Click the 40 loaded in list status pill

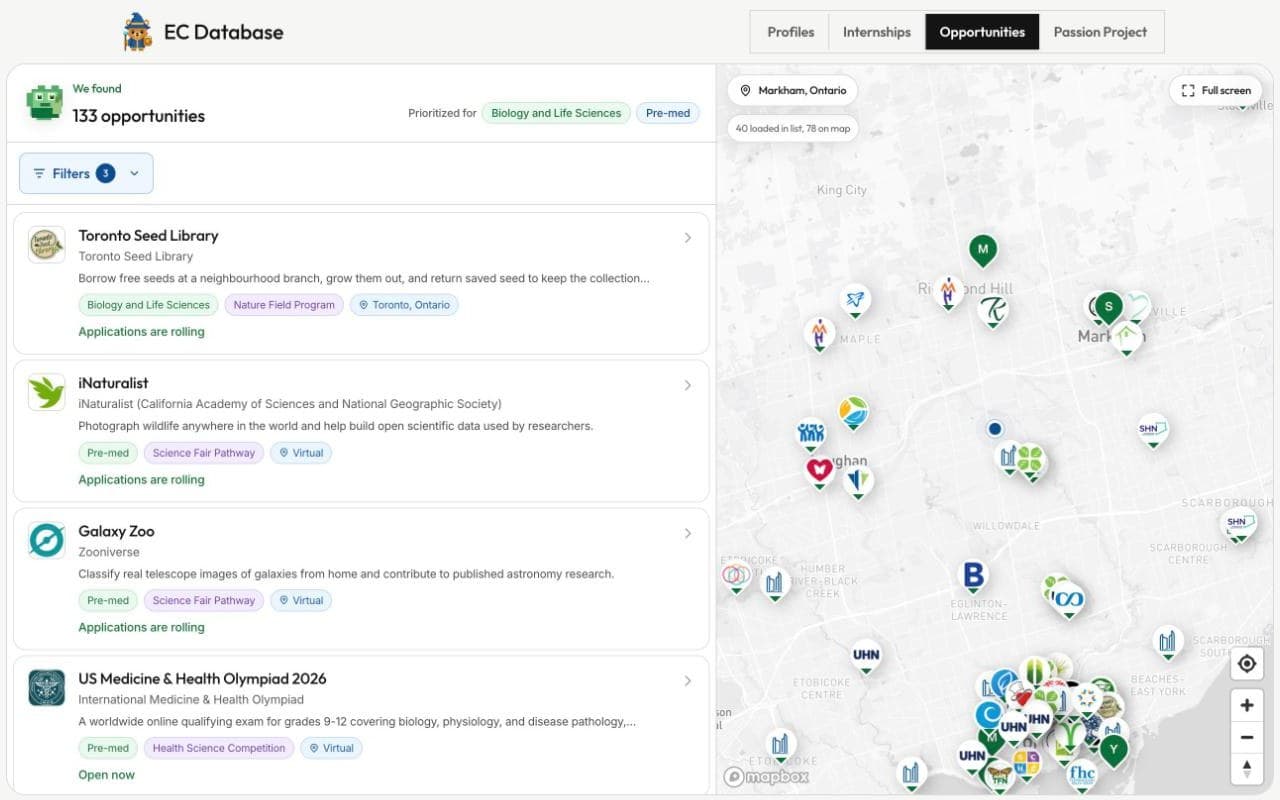coord(793,128)
